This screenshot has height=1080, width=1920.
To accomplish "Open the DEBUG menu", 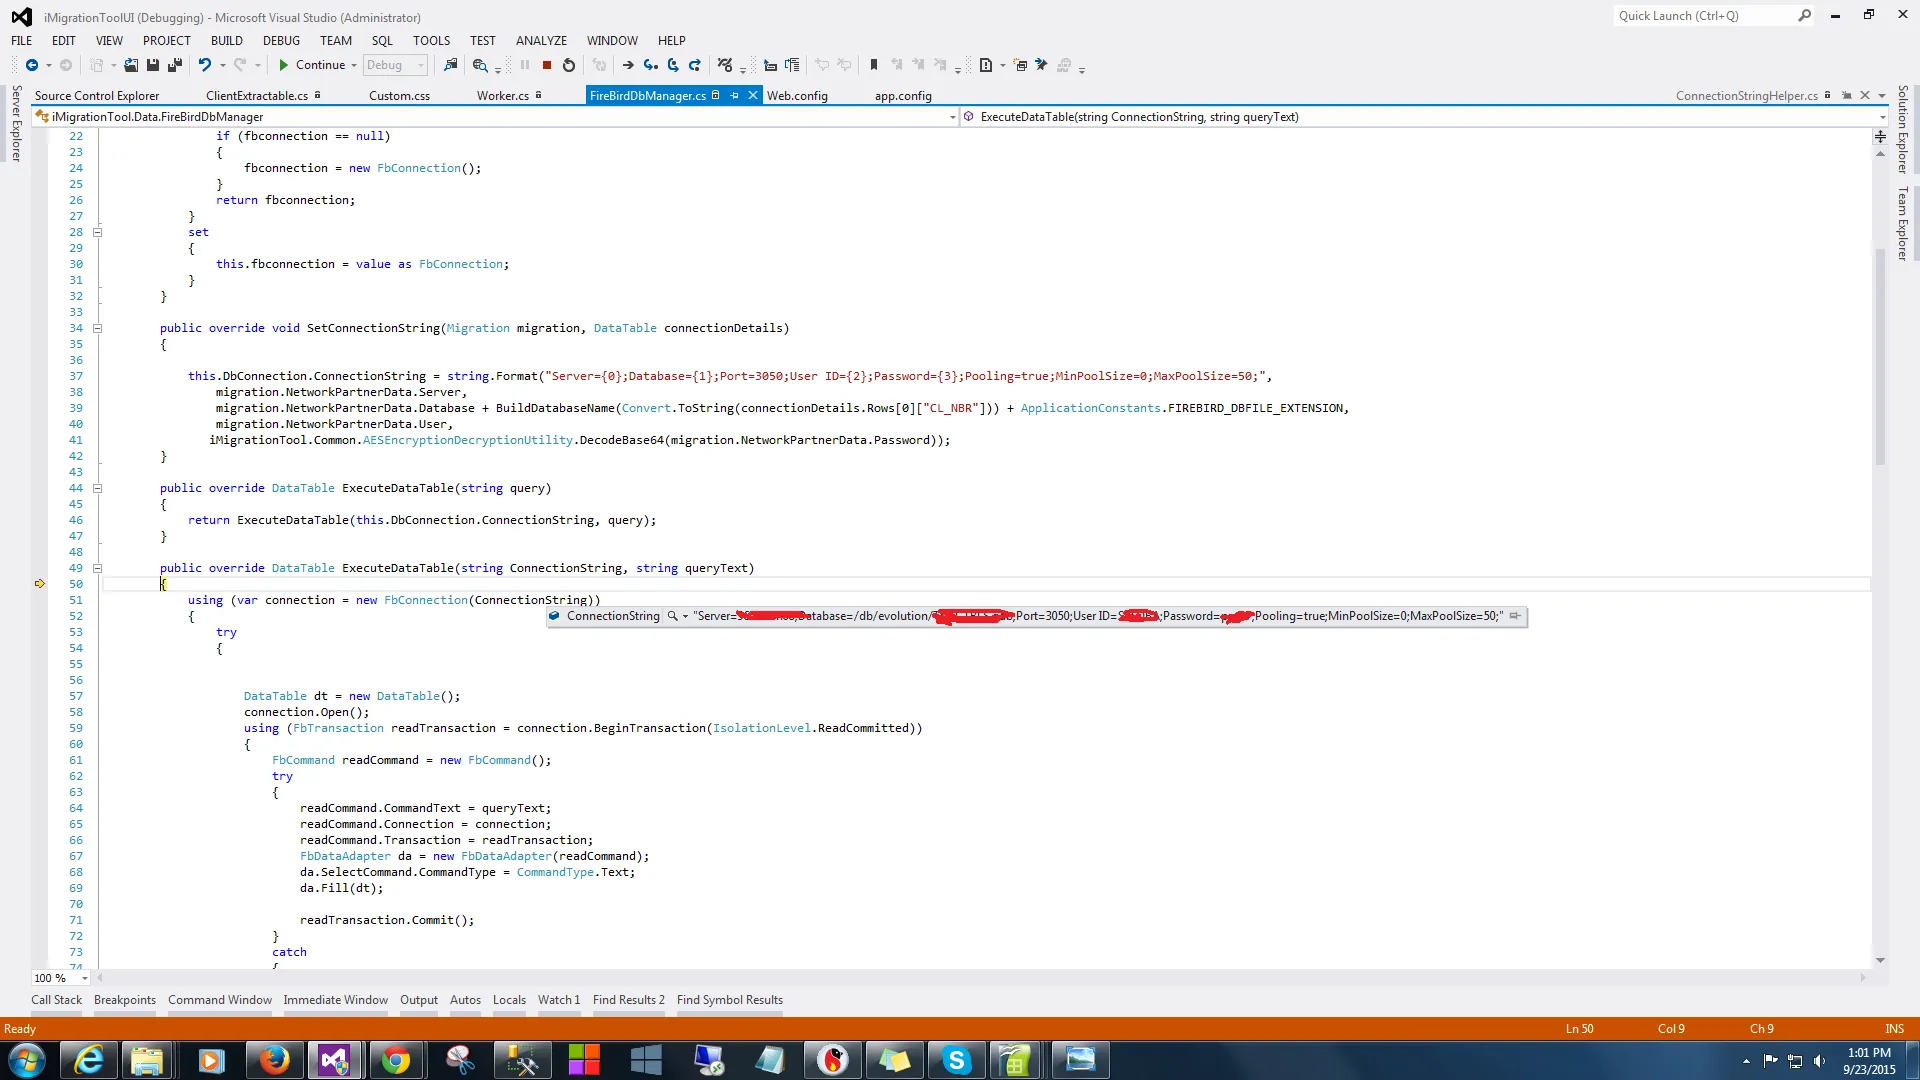I will click(x=281, y=41).
